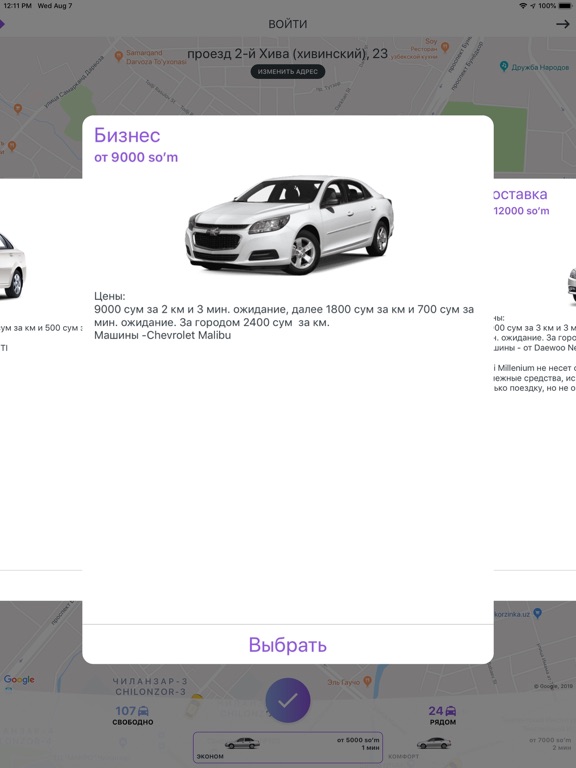Screen dimensions: 576x768
Task: Tap the от 9000 so'm price
Action: pos(136,157)
